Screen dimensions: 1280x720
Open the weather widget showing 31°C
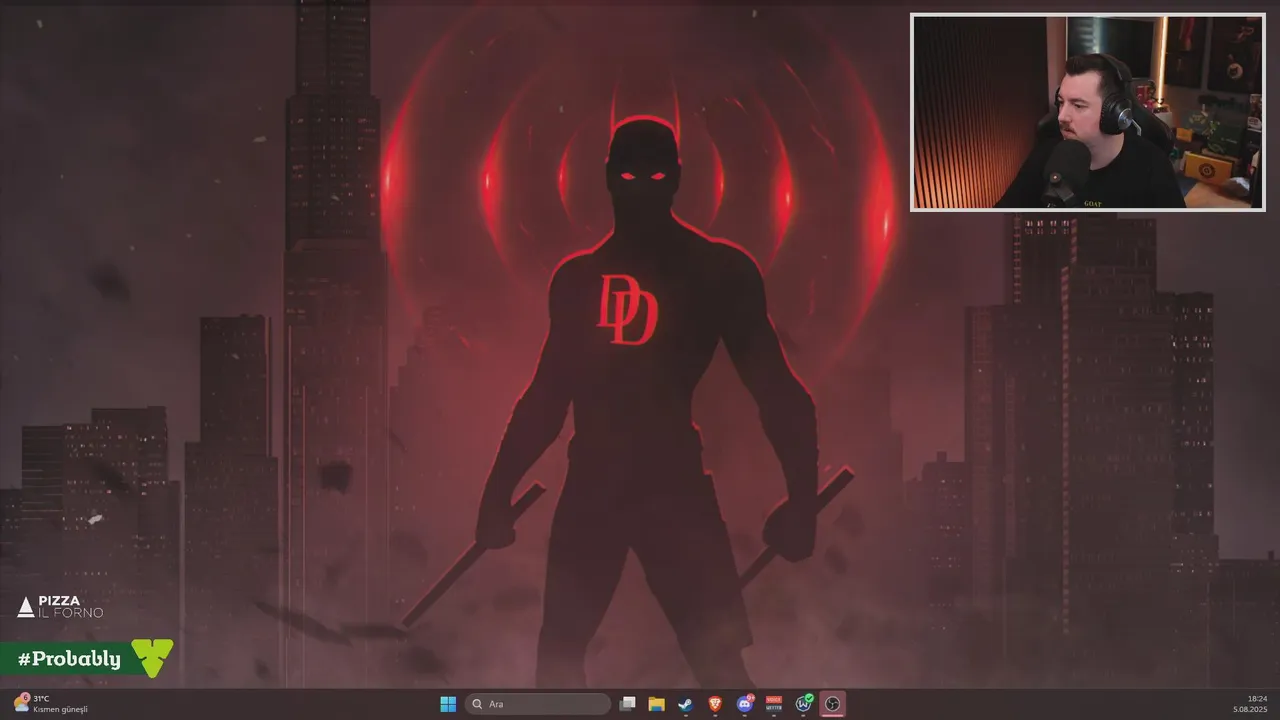[x=50, y=704]
